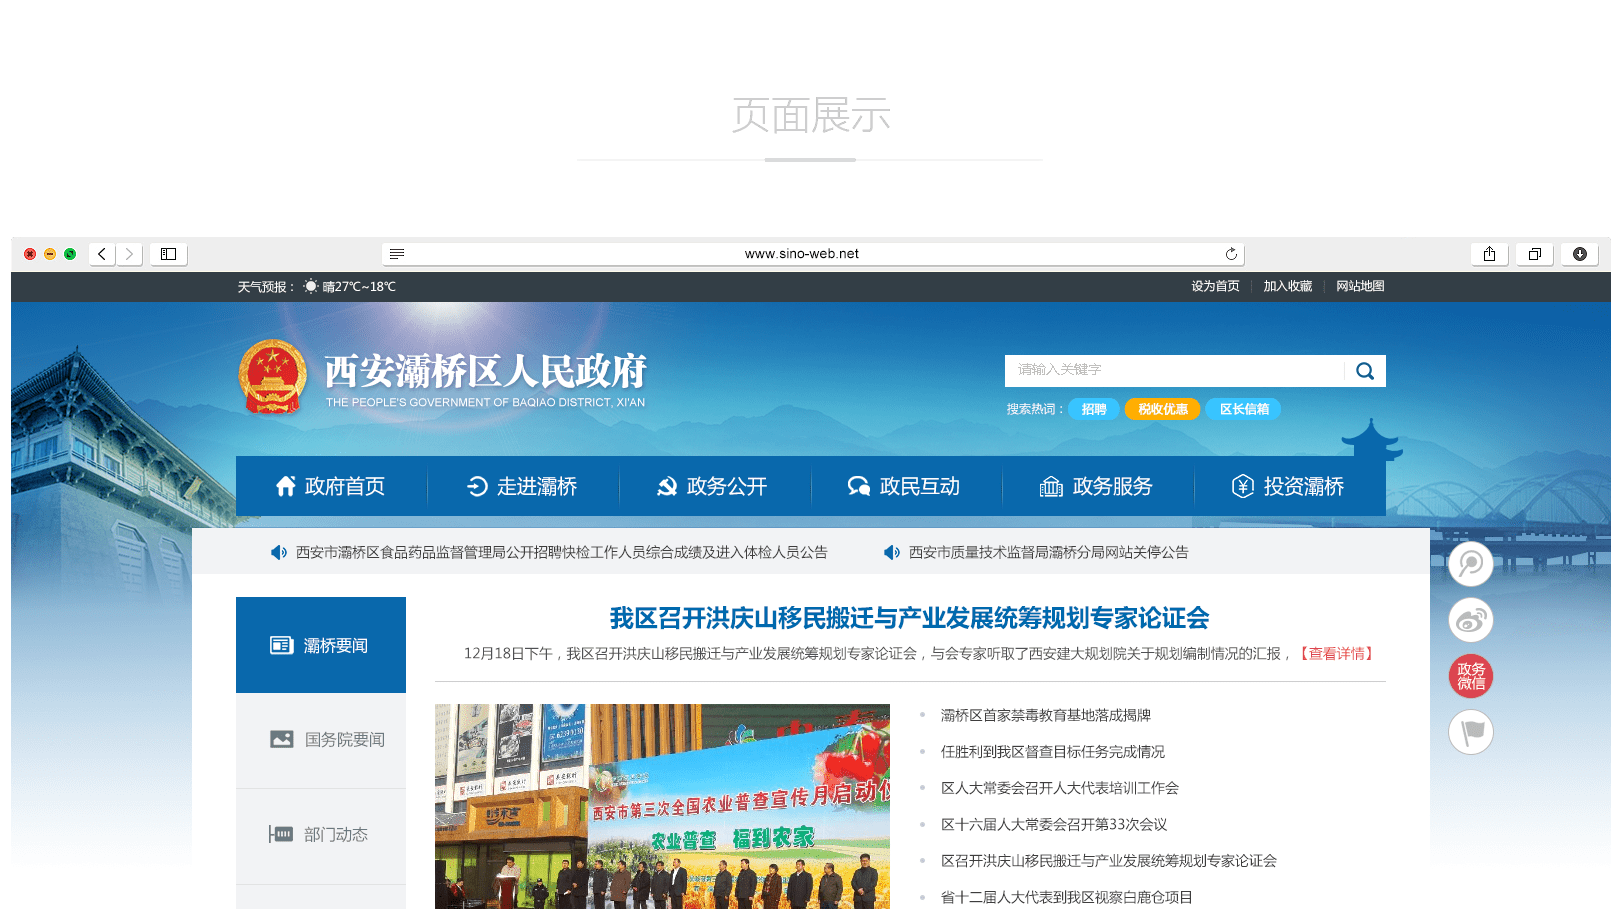The height and width of the screenshot is (909, 1624).
Task: Open the 走进灞桥 navigation item
Action: point(523,486)
